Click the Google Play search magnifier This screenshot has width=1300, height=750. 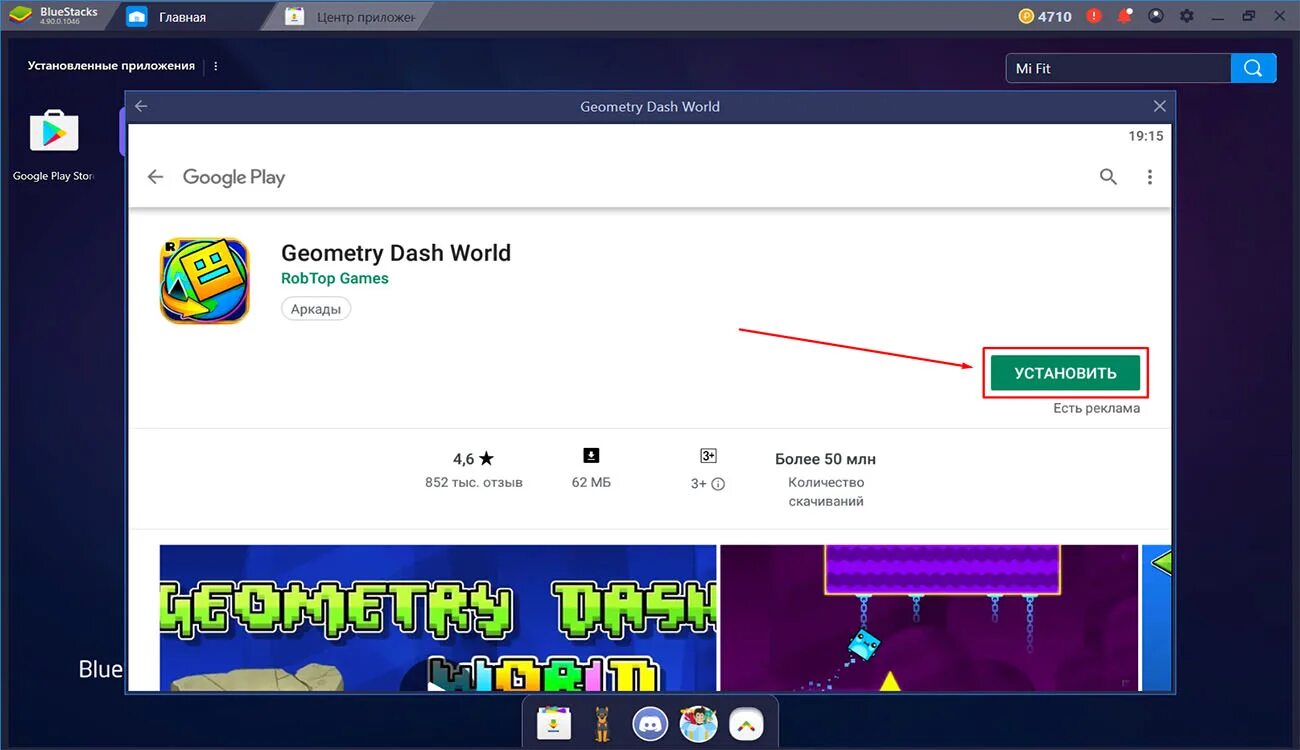click(1108, 177)
